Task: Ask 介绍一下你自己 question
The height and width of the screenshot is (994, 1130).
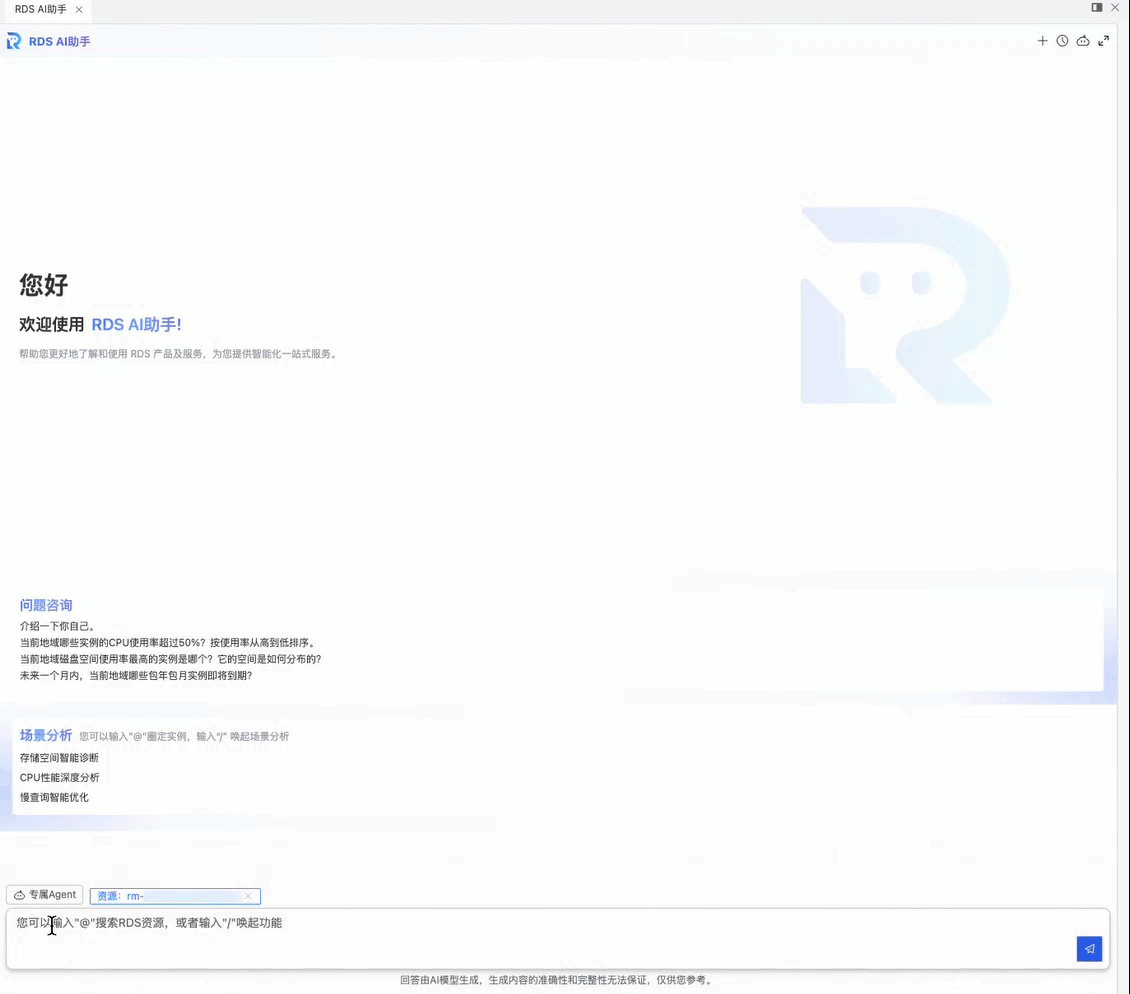Action: [x=58, y=626]
